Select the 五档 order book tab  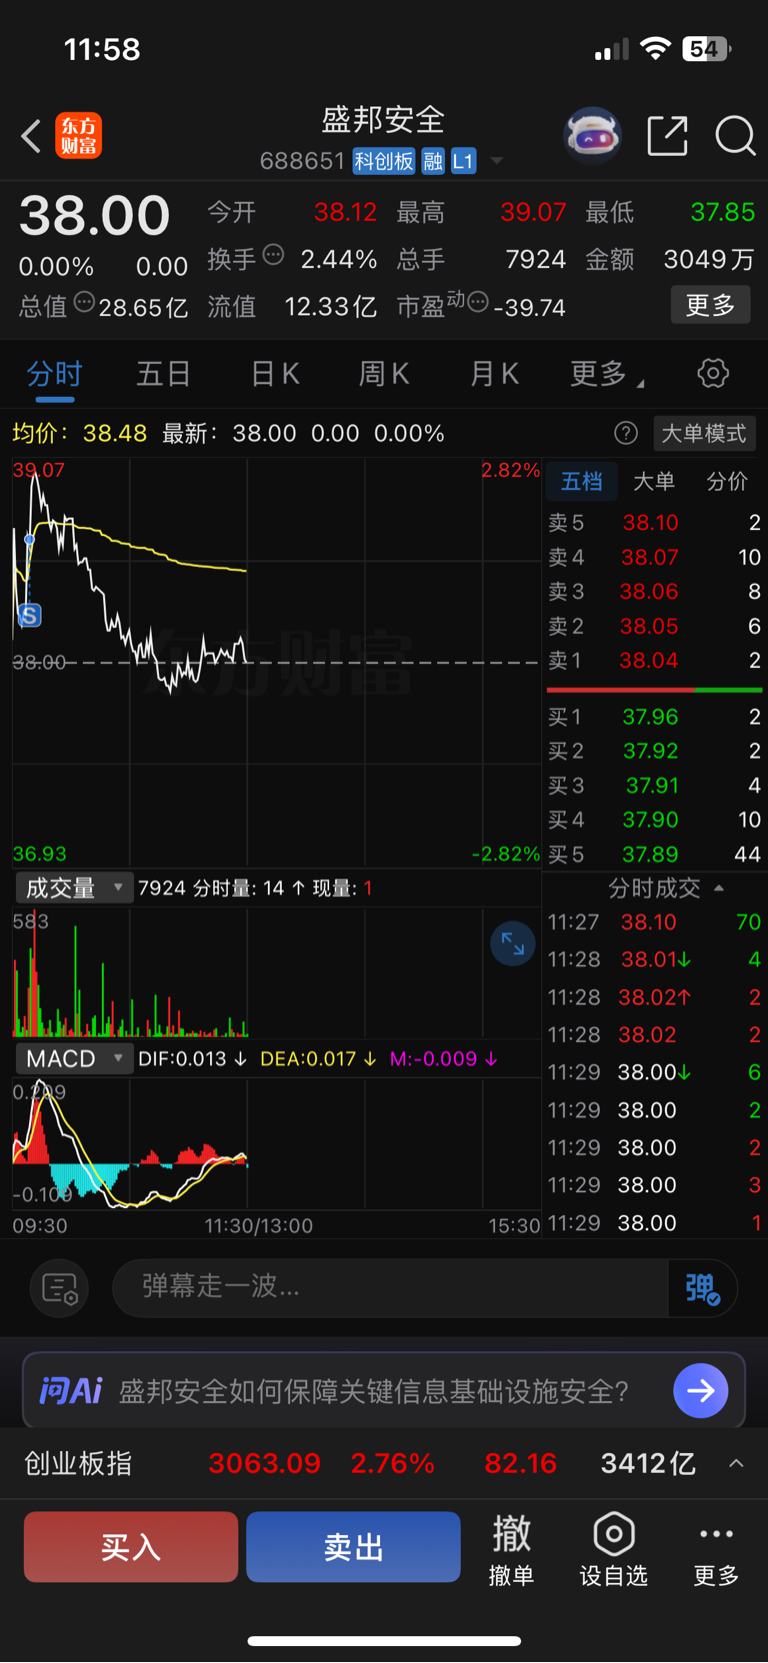click(581, 482)
